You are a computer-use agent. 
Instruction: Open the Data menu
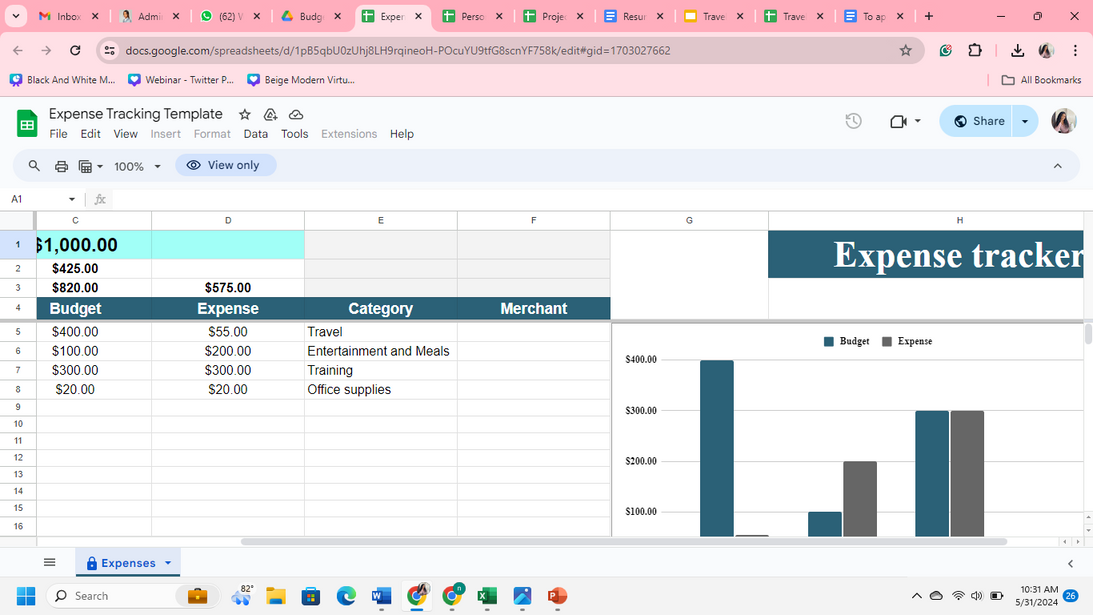coord(256,134)
